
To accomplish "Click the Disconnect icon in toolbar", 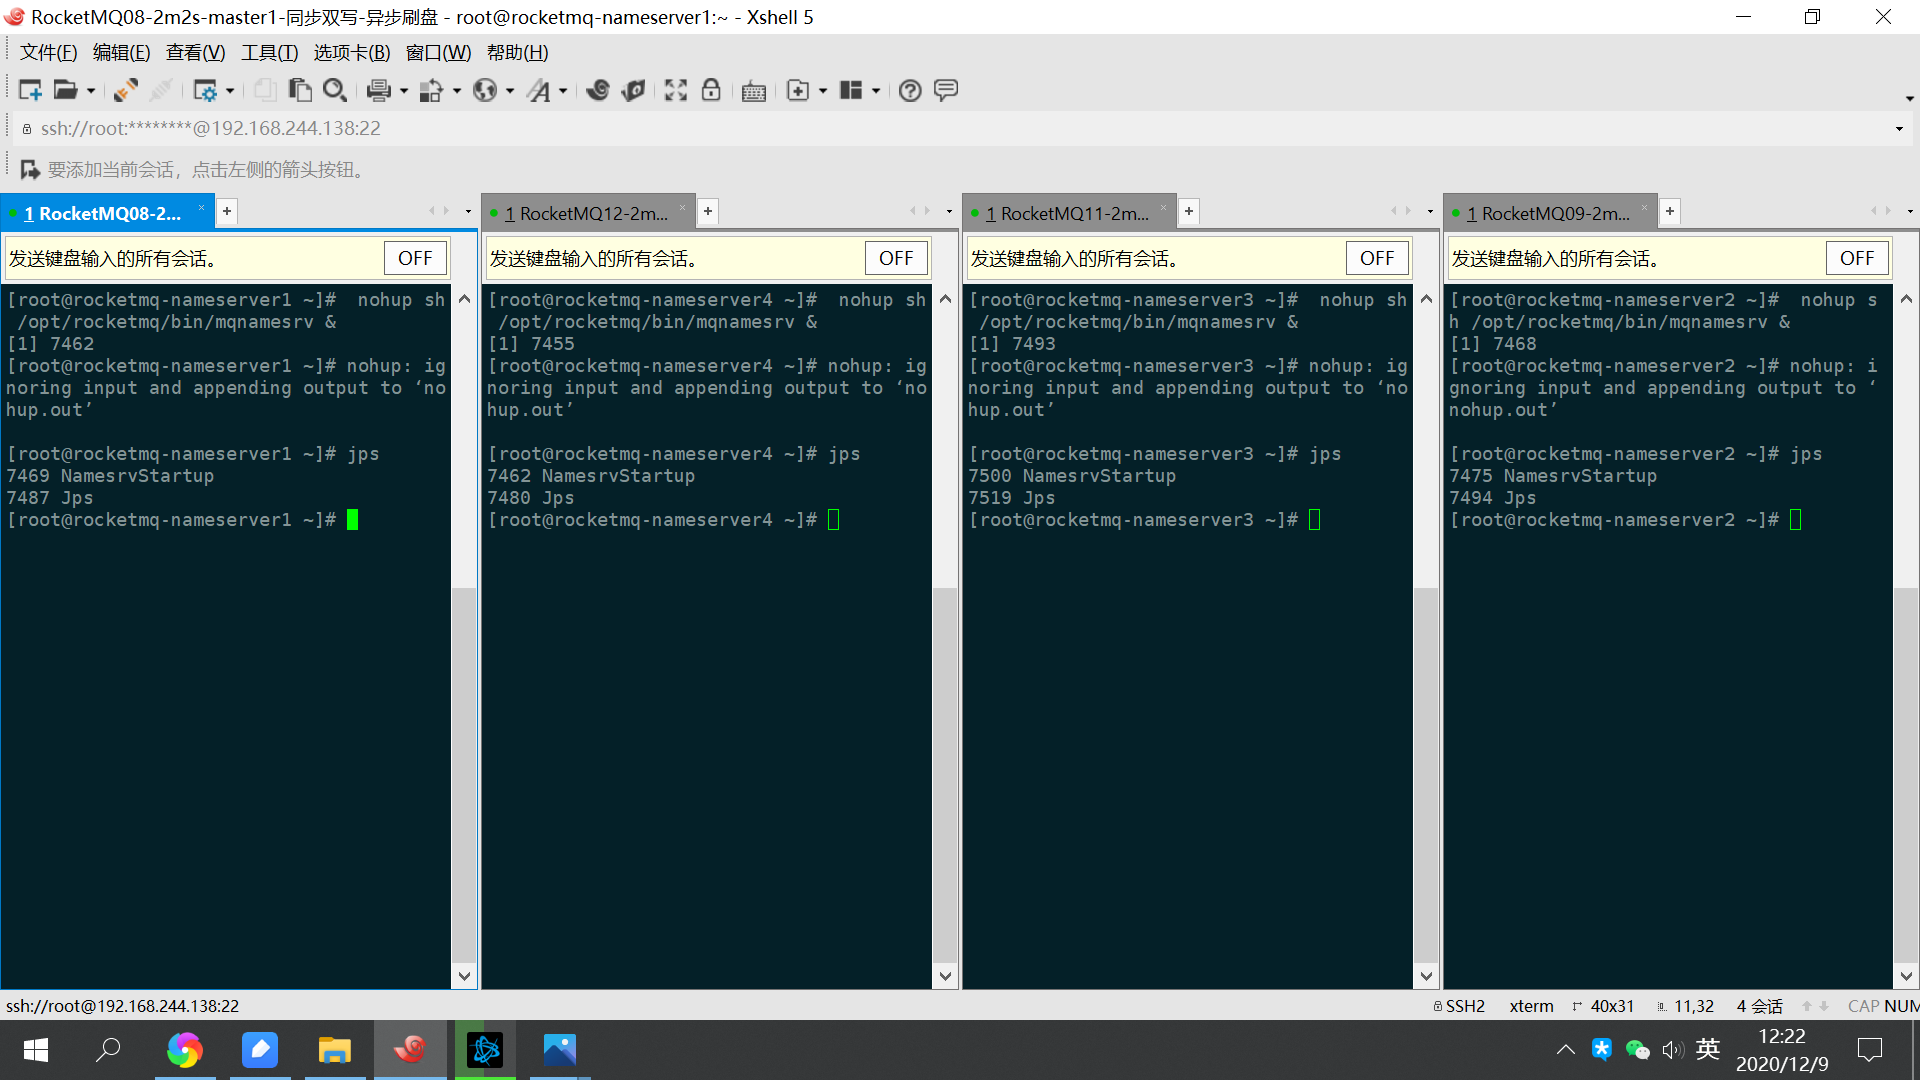I will point(160,90).
